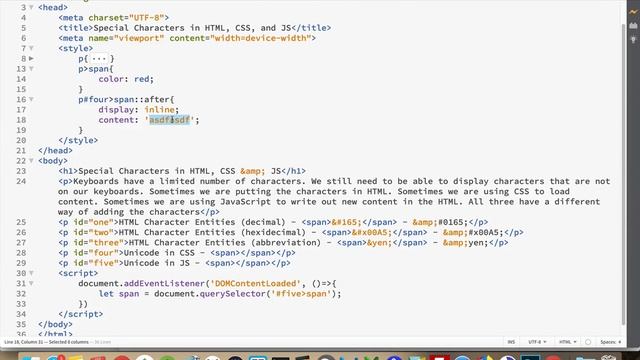Click the opening title tag on line 5
640x360 pixels.
76,28
